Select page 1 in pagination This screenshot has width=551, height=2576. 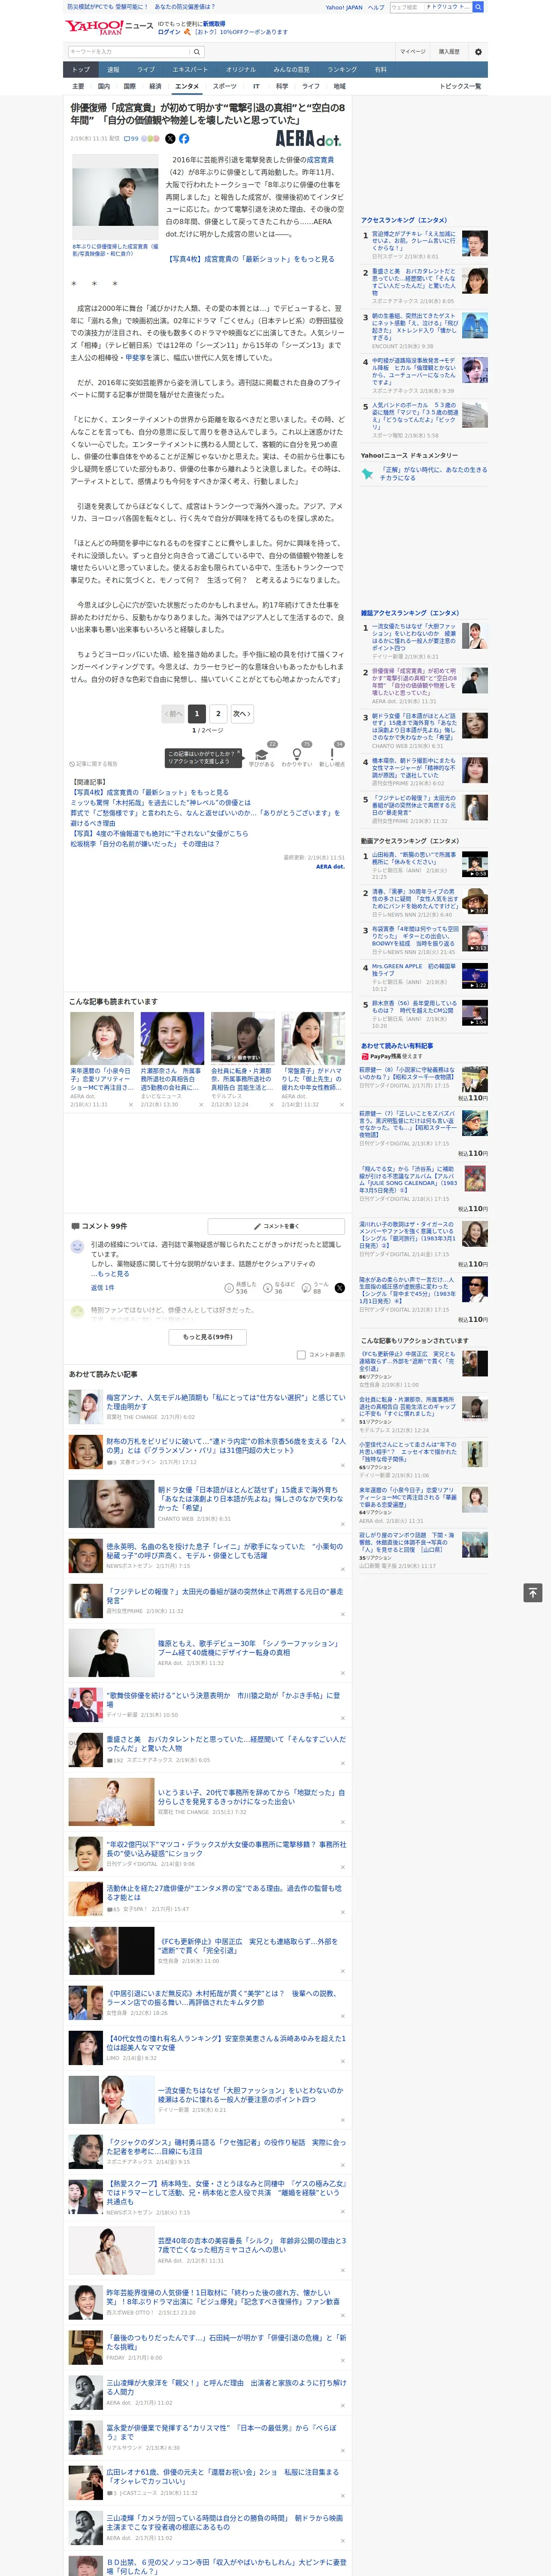pyautogui.click(x=197, y=713)
